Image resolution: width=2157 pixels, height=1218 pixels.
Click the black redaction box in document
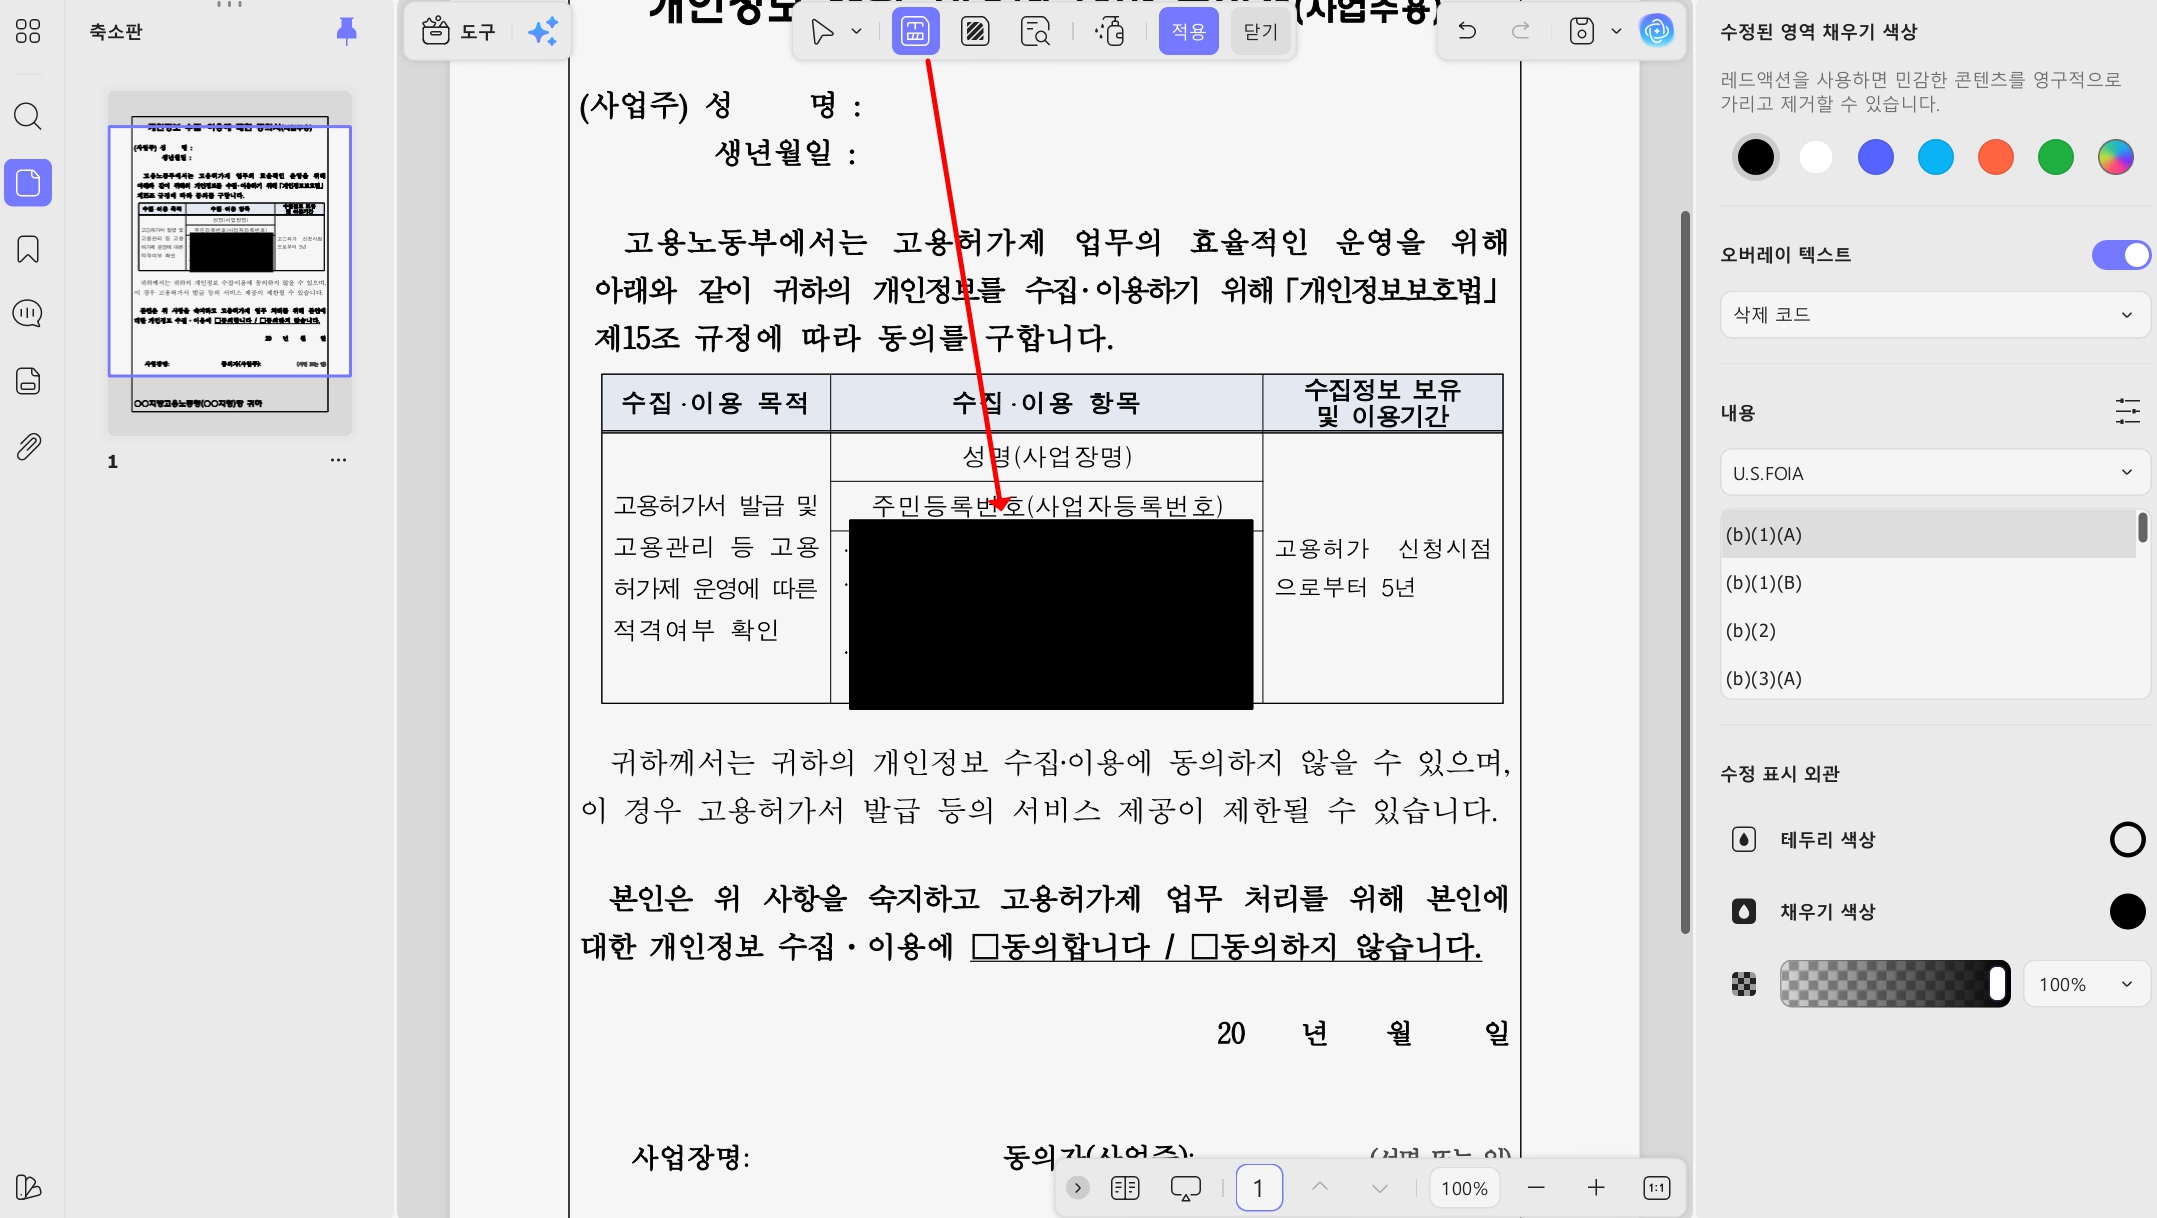pyautogui.click(x=1051, y=614)
